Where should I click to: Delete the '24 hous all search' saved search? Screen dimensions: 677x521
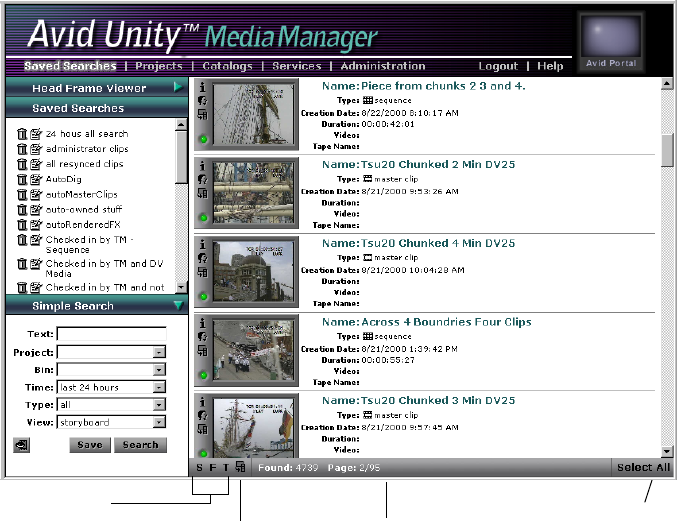coord(22,134)
